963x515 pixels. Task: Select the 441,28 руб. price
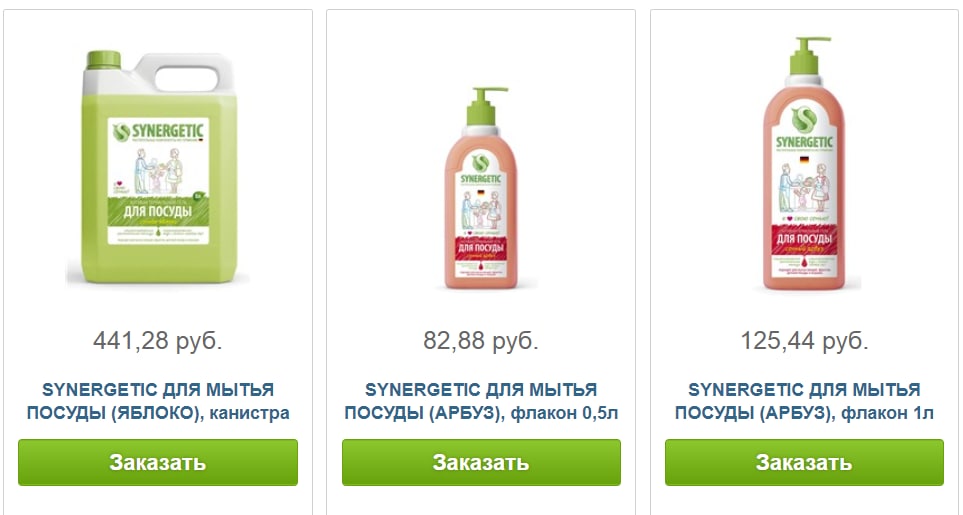click(158, 341)
